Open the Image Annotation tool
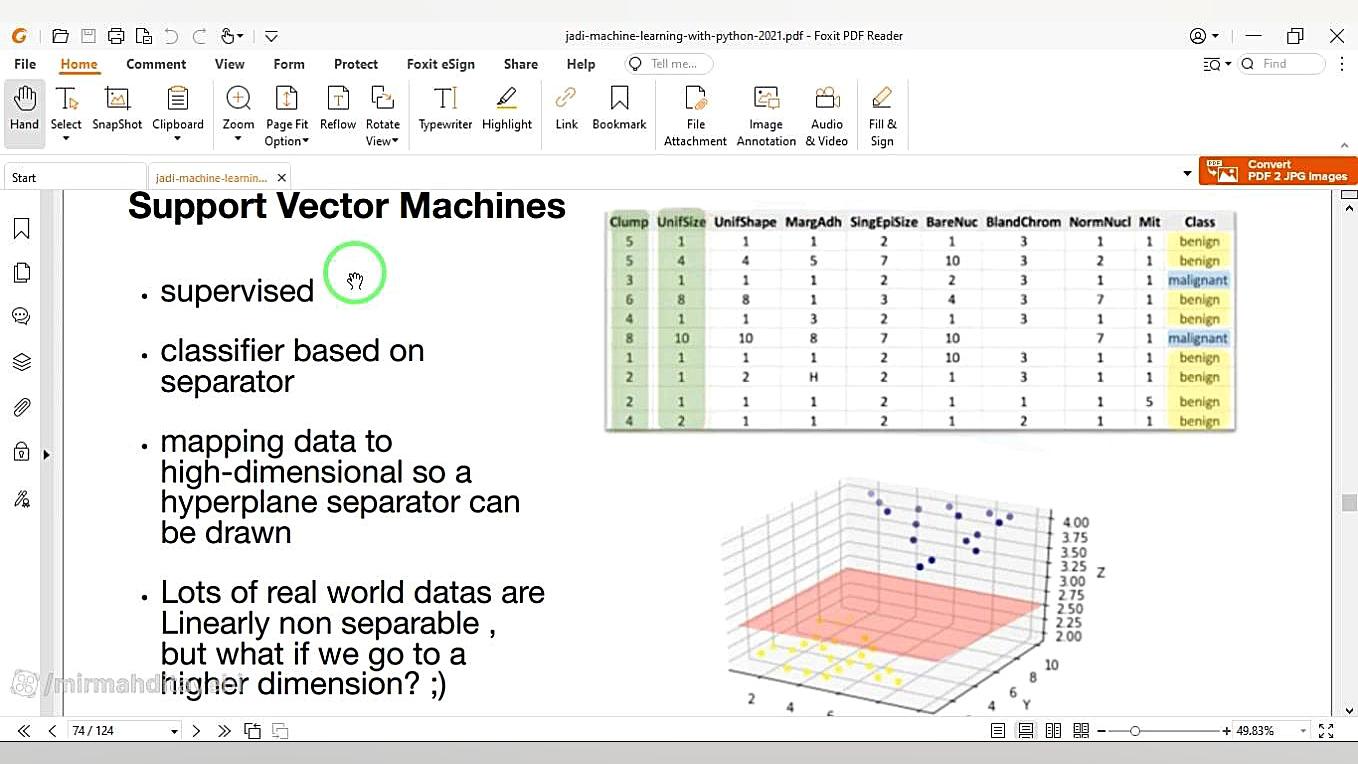Viewport: 1358px width, 764px height. click(766, 116)
